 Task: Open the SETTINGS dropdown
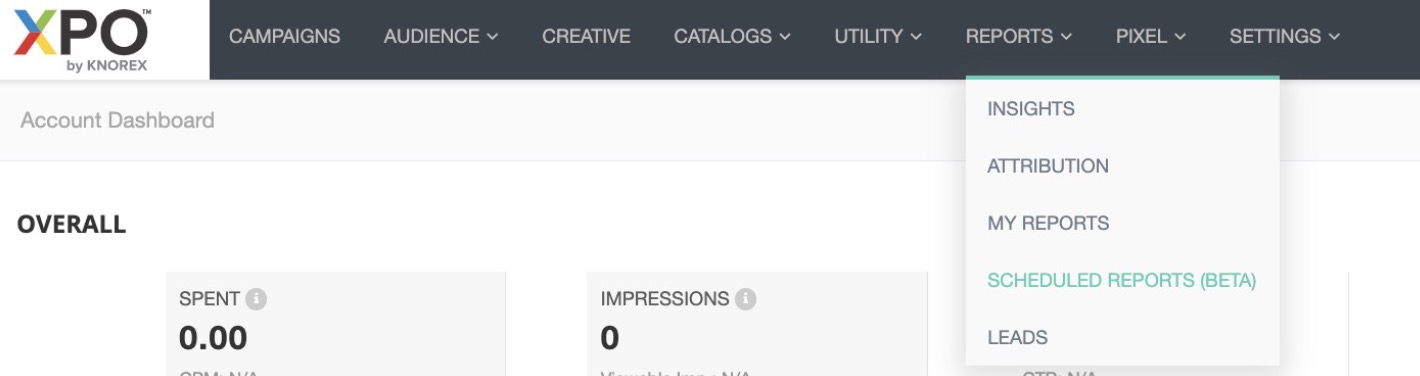1284,37
